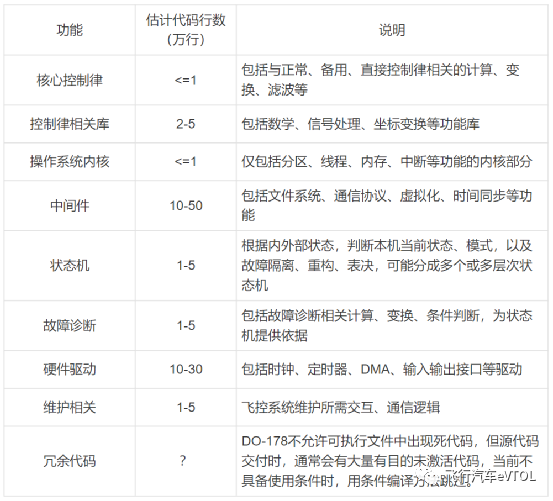Screen dimensions: 553x501
Task: Click the 功能 column header
Action: 69,30
